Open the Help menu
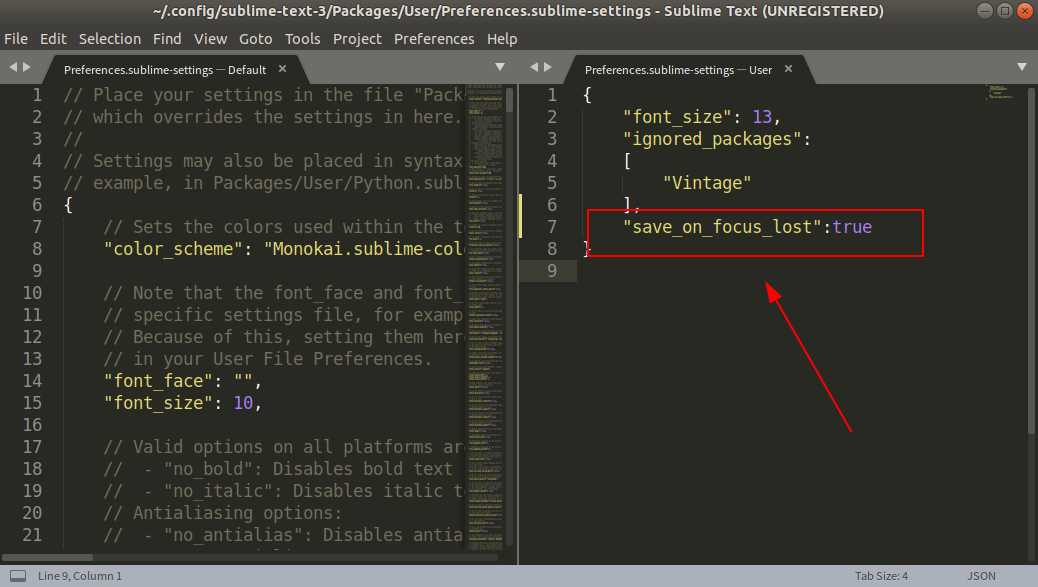The height and width of the screenshot is (587, 1038). [x=502, y=39]
